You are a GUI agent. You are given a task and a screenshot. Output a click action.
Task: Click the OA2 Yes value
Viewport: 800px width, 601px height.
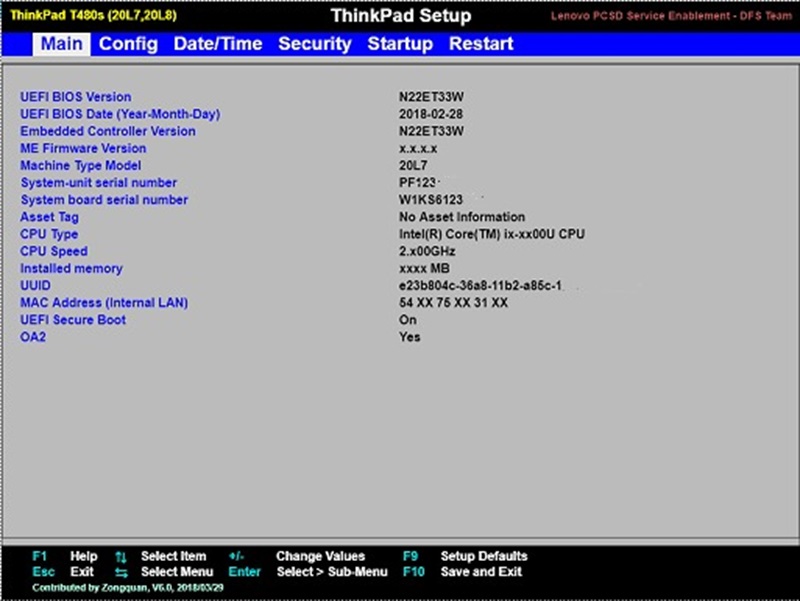point(409,337)
